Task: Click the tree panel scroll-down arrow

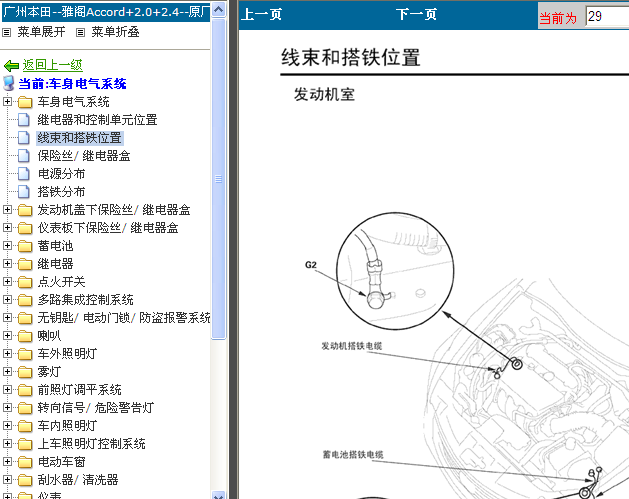Action: pyautogui.click(x=218, y=495)
